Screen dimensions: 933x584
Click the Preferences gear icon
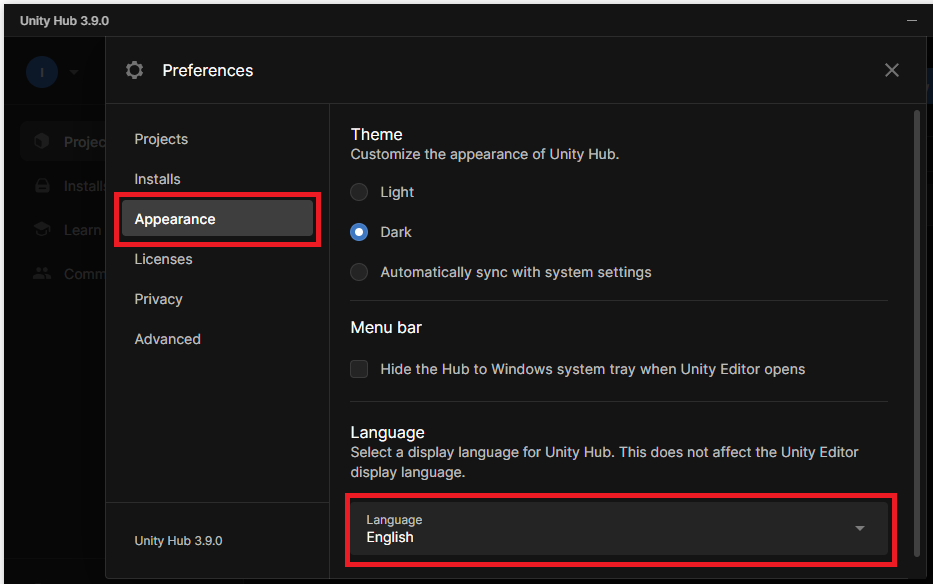pyautogui.click(x=134, y=70)
